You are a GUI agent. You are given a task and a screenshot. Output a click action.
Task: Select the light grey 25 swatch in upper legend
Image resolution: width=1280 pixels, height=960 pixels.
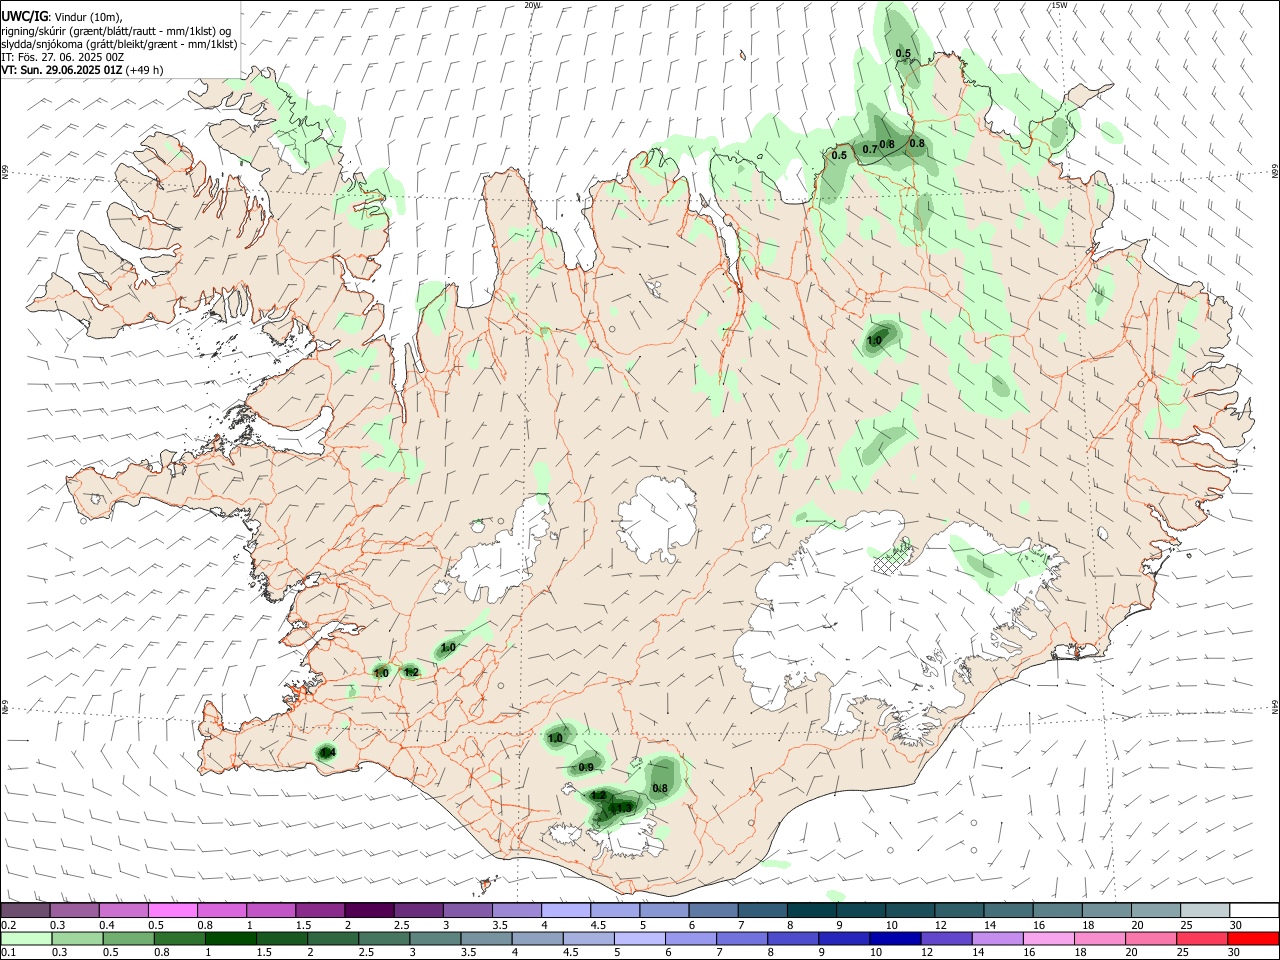(1204, 910)
